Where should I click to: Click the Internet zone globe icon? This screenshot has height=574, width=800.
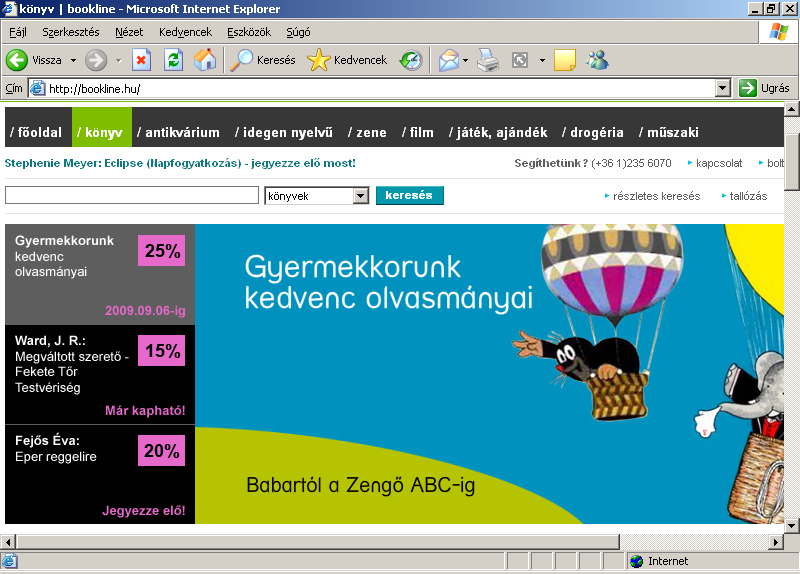[636, 561]
